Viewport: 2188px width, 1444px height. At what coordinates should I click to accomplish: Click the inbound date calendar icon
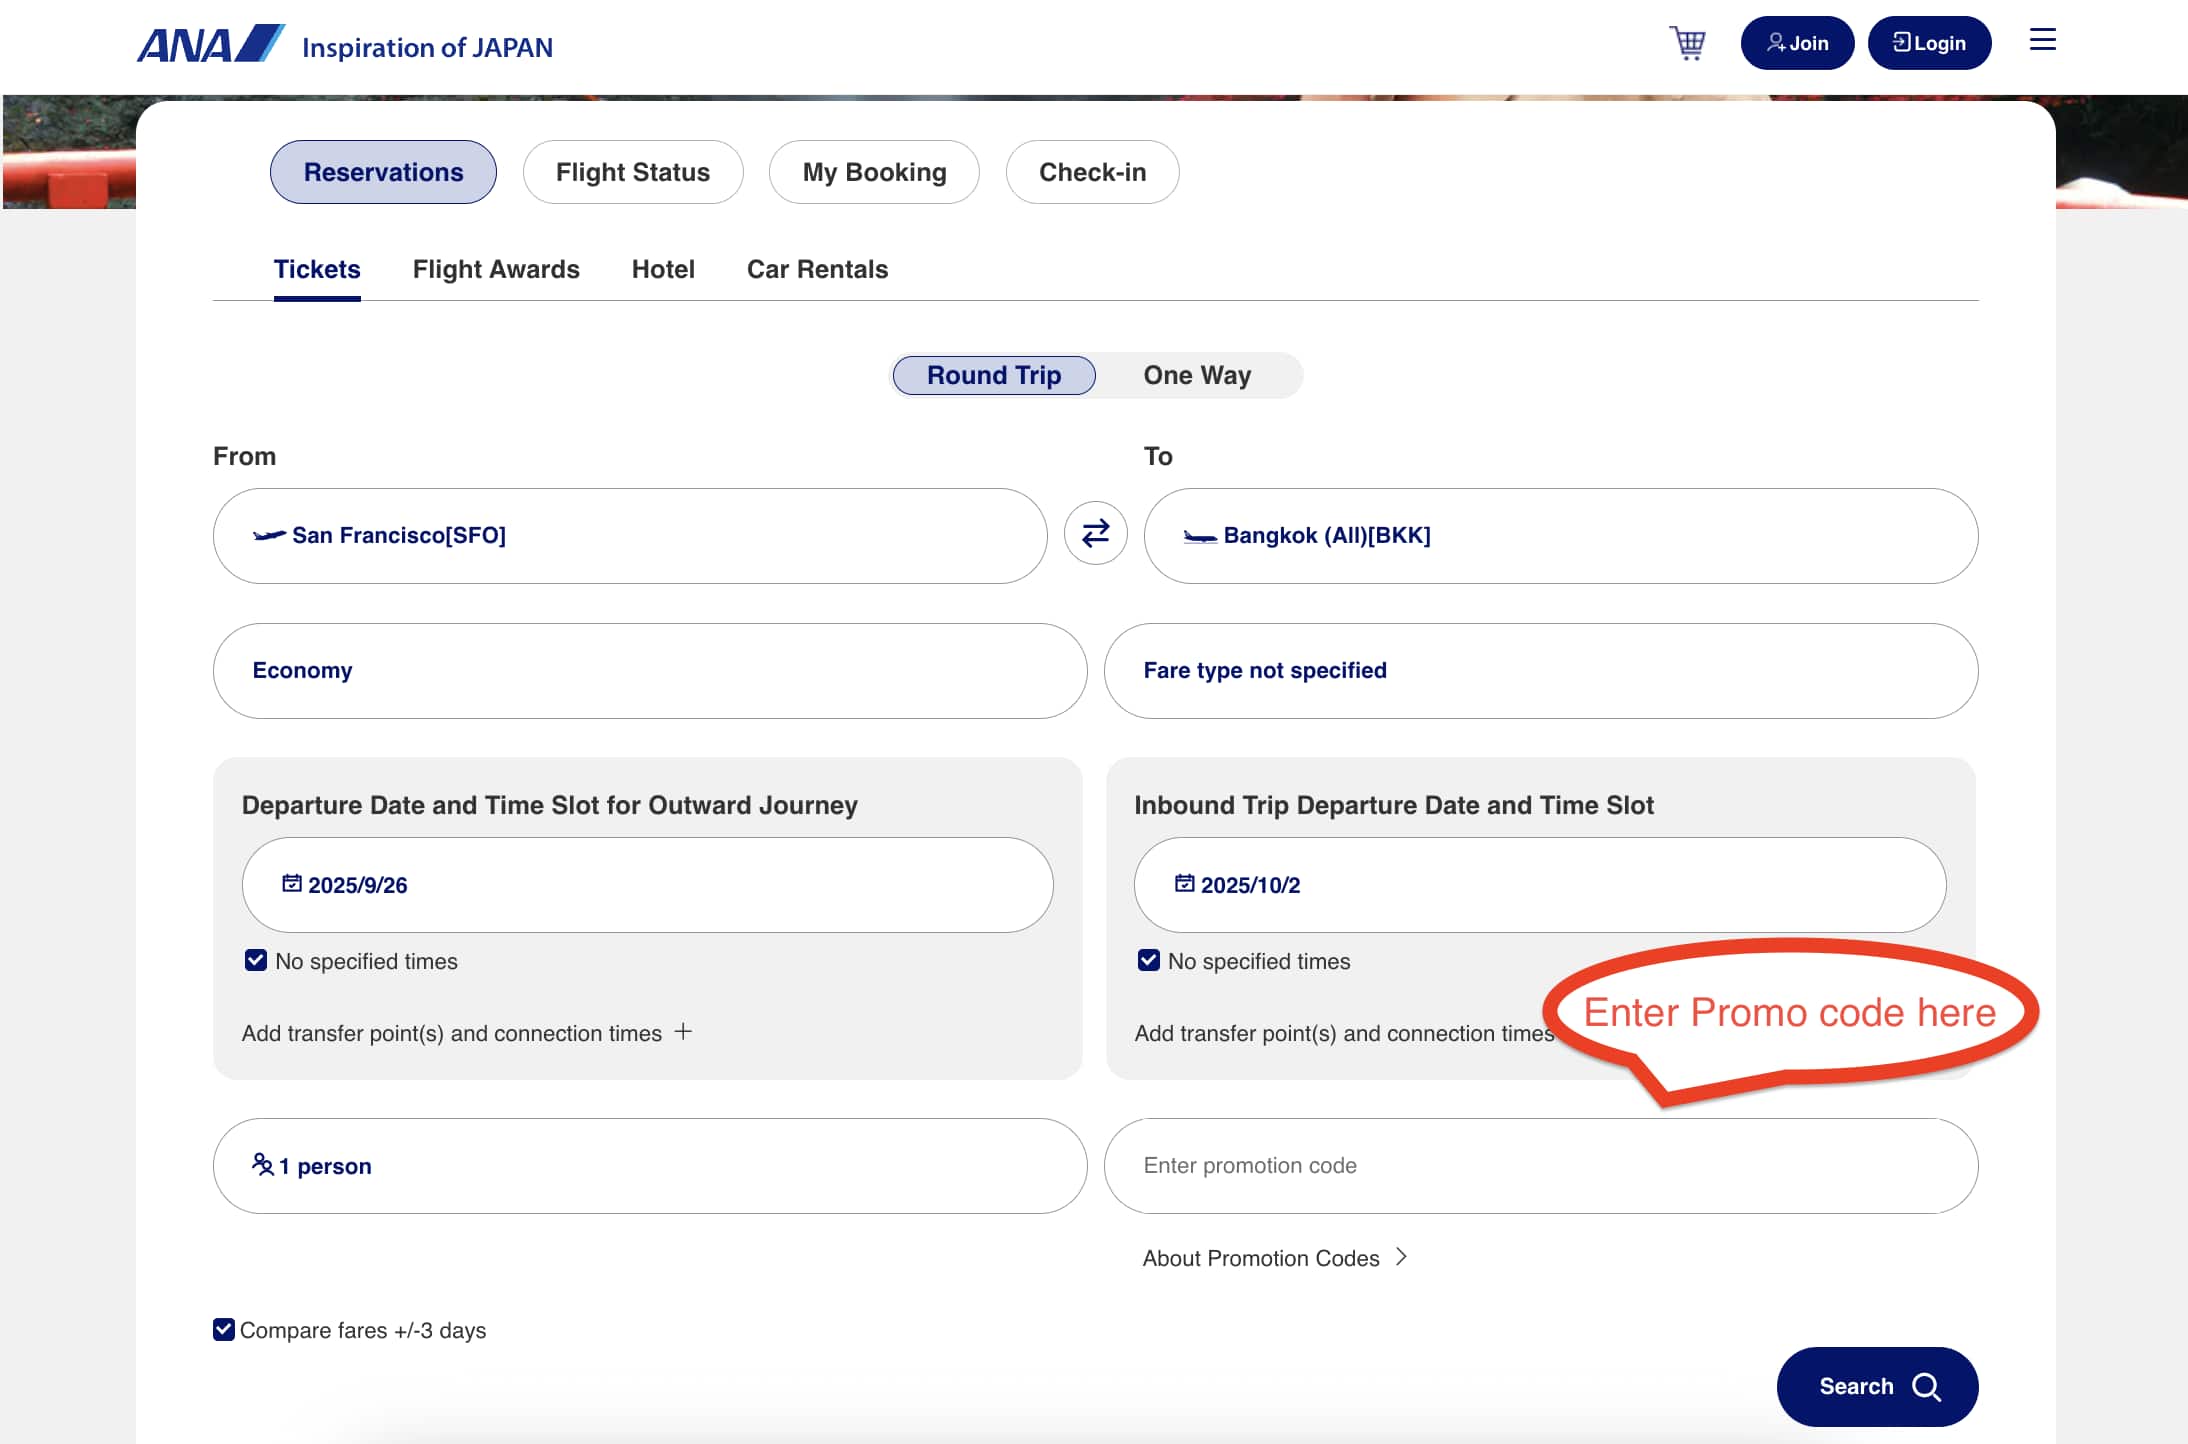point(1184,883)
